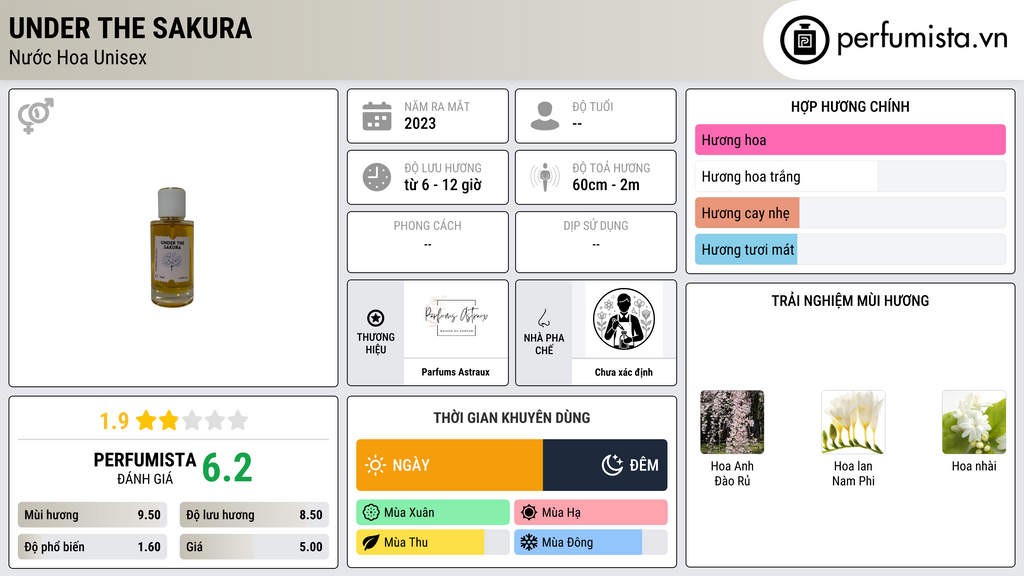The image size is (1024, 576).
Task: Click the release year value 2023
Action: tap(420, 123)
